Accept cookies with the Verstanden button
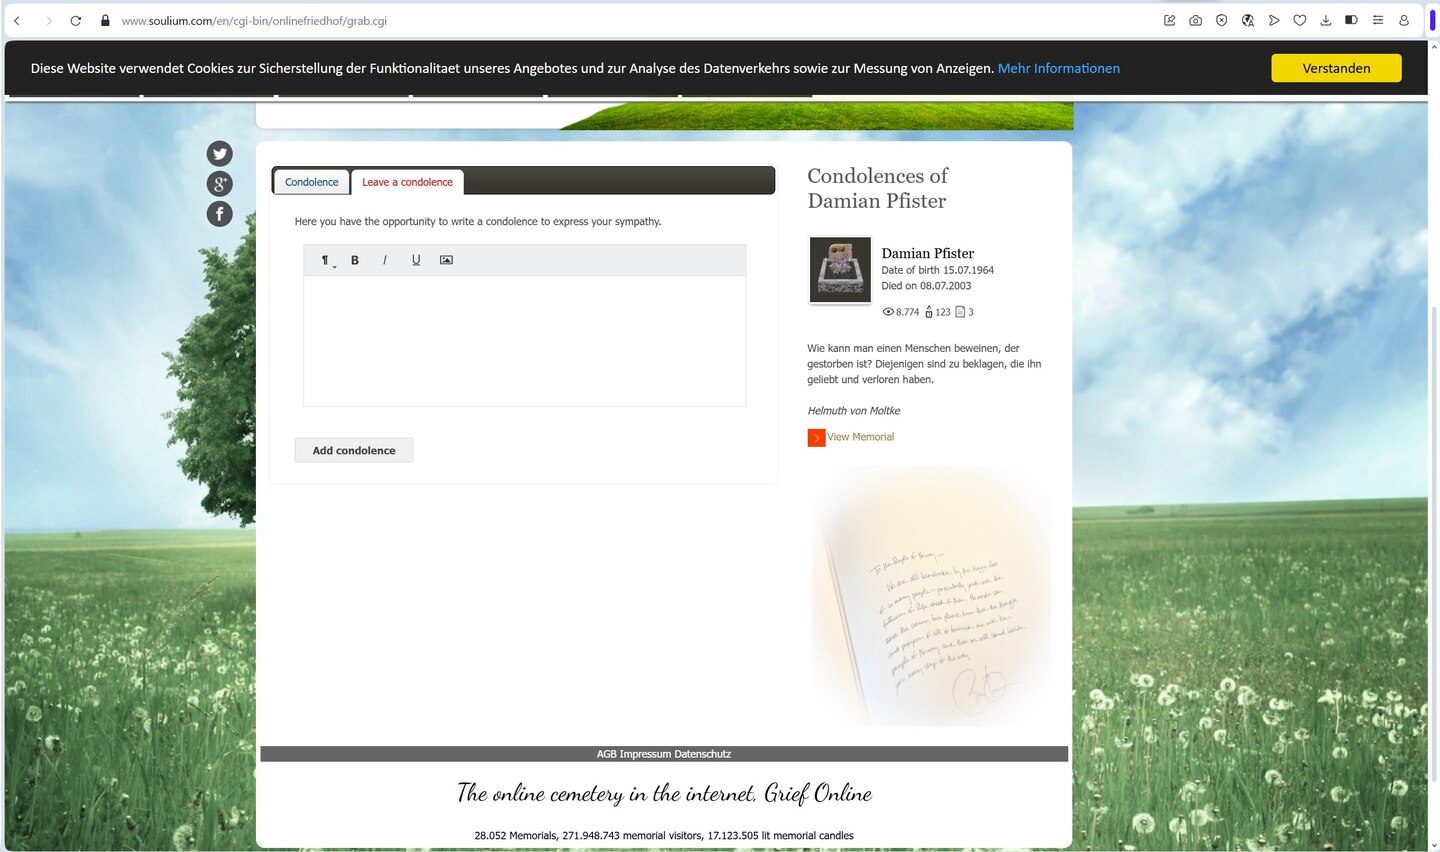This screenshot has height=852, width=1440. tap(1336, 68)
